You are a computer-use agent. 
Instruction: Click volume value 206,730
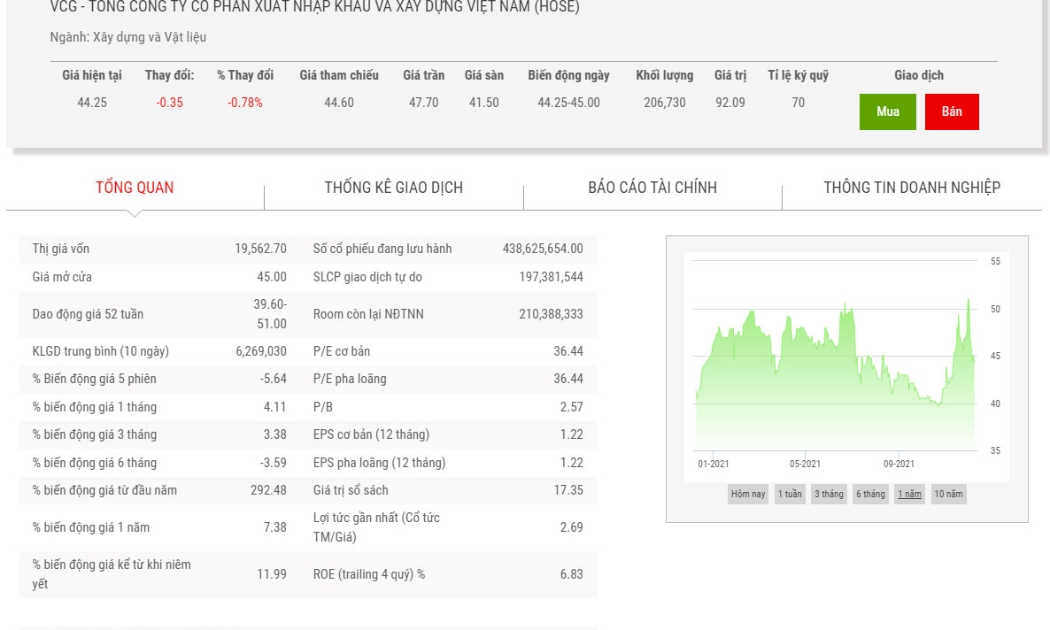coord(664,102)
